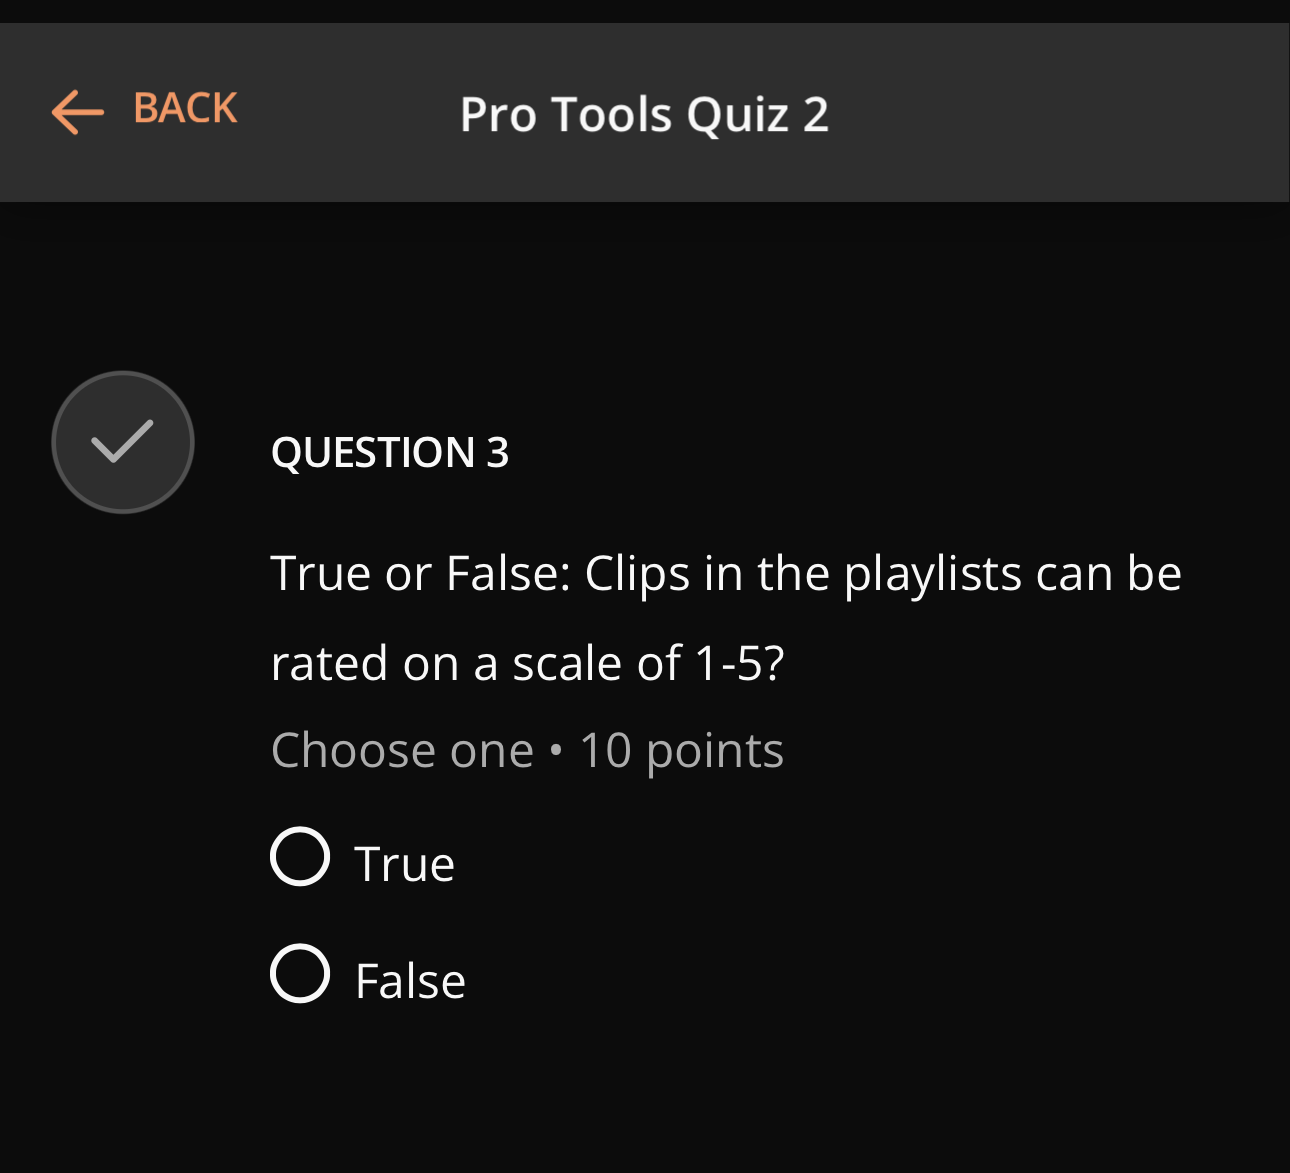
Task: Click the QUESTION 3 heading
Action: coord(390,452)
